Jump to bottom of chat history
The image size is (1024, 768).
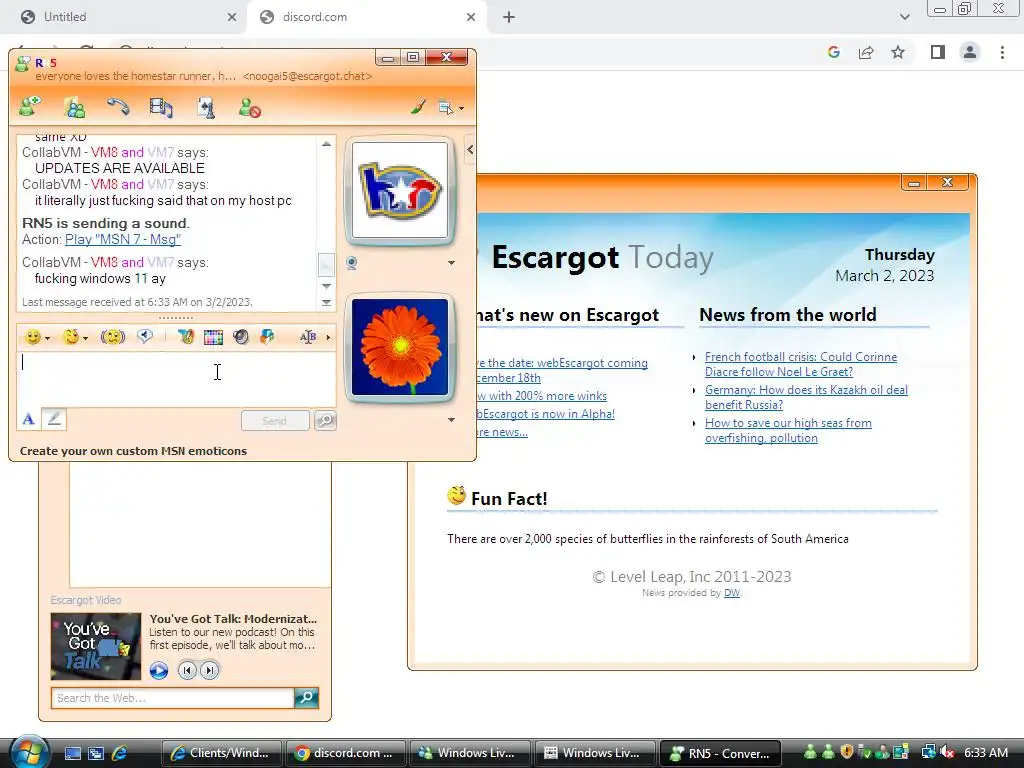point(326,302)
